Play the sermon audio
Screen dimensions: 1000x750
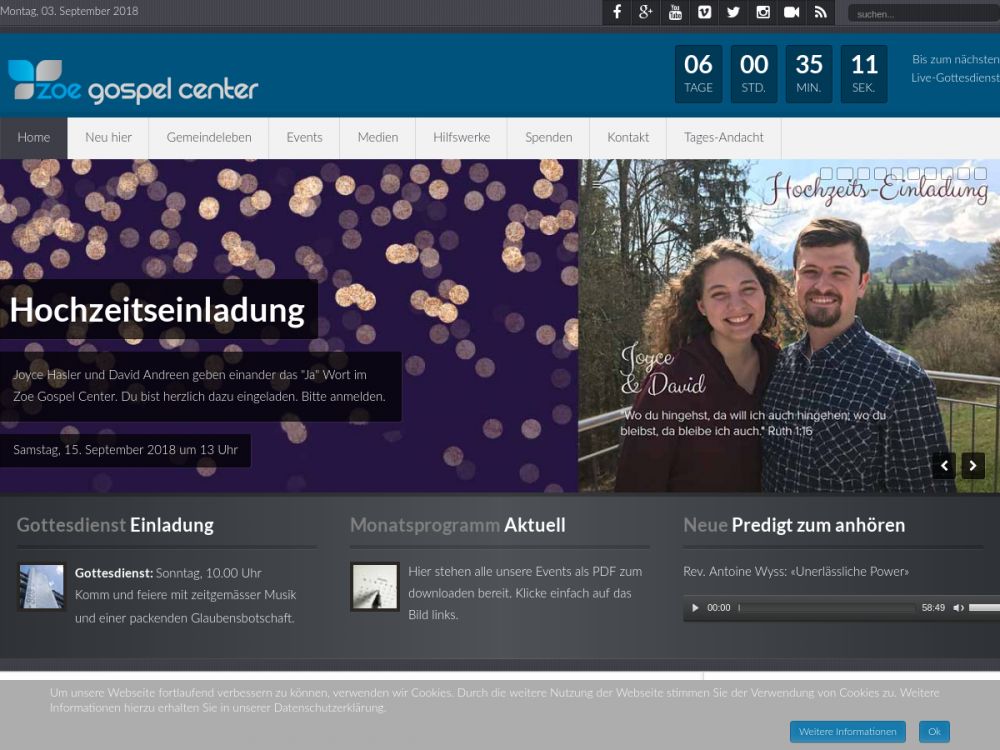[695, 608]
